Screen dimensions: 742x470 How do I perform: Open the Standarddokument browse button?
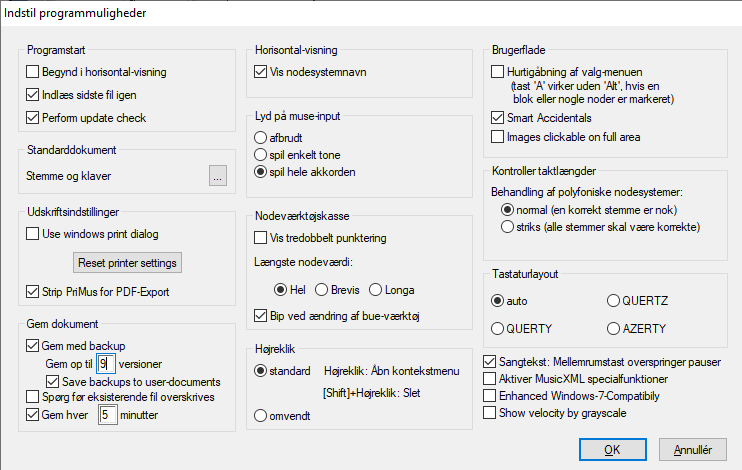(x=218, y=176)
